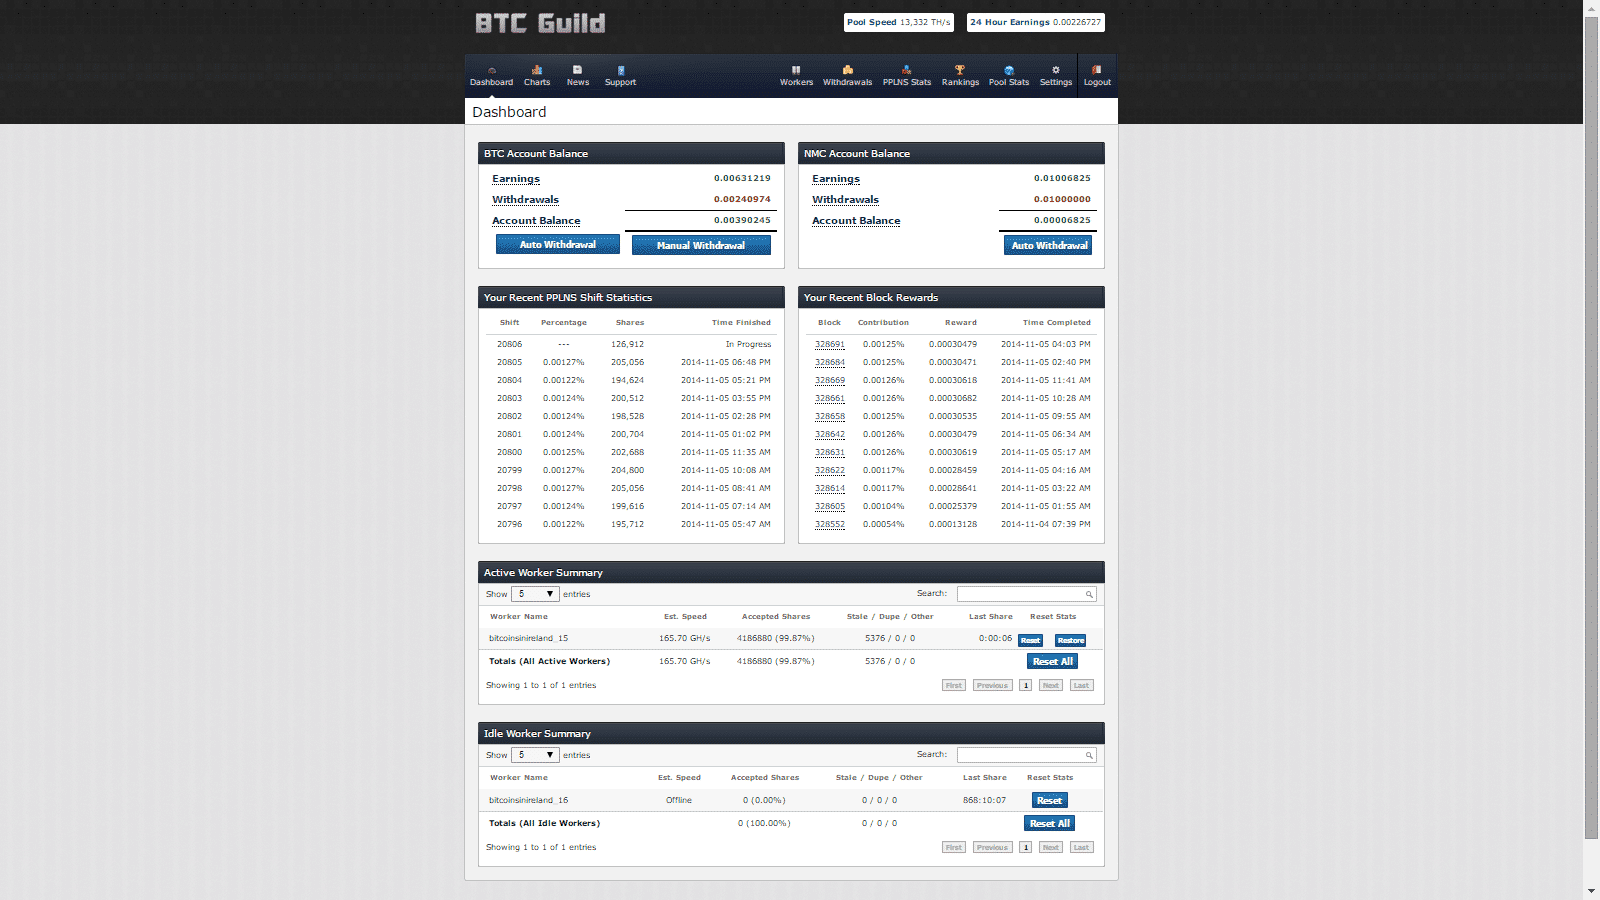
Task: Open NMC Earnings link
Action: coord(836,179)
